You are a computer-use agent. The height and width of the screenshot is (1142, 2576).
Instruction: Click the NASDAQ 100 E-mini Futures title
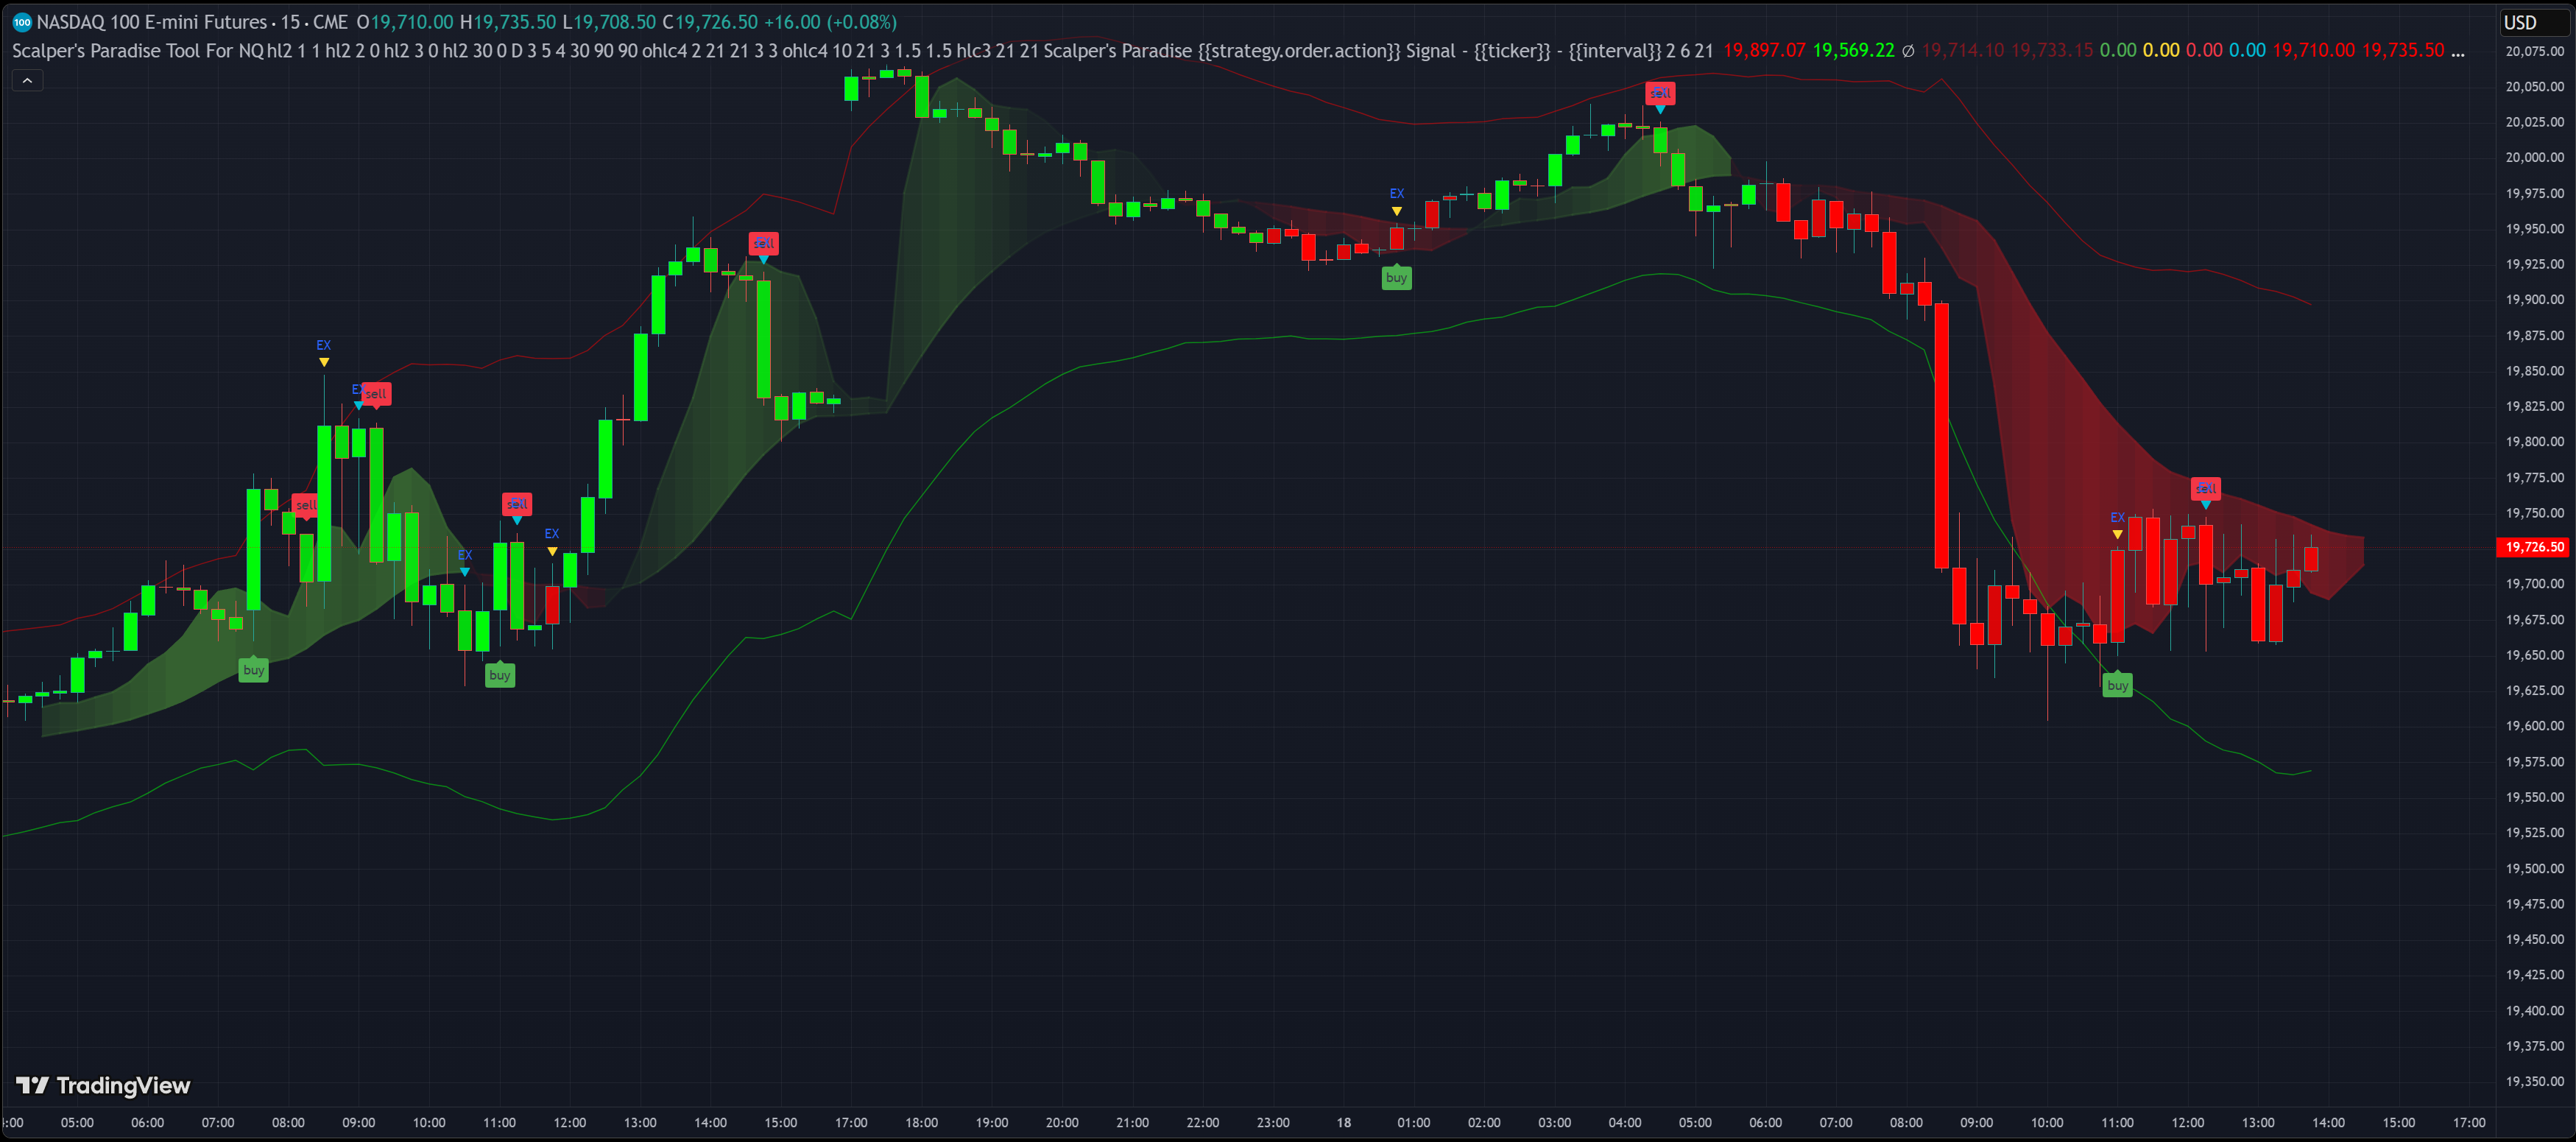pos(152,22)
